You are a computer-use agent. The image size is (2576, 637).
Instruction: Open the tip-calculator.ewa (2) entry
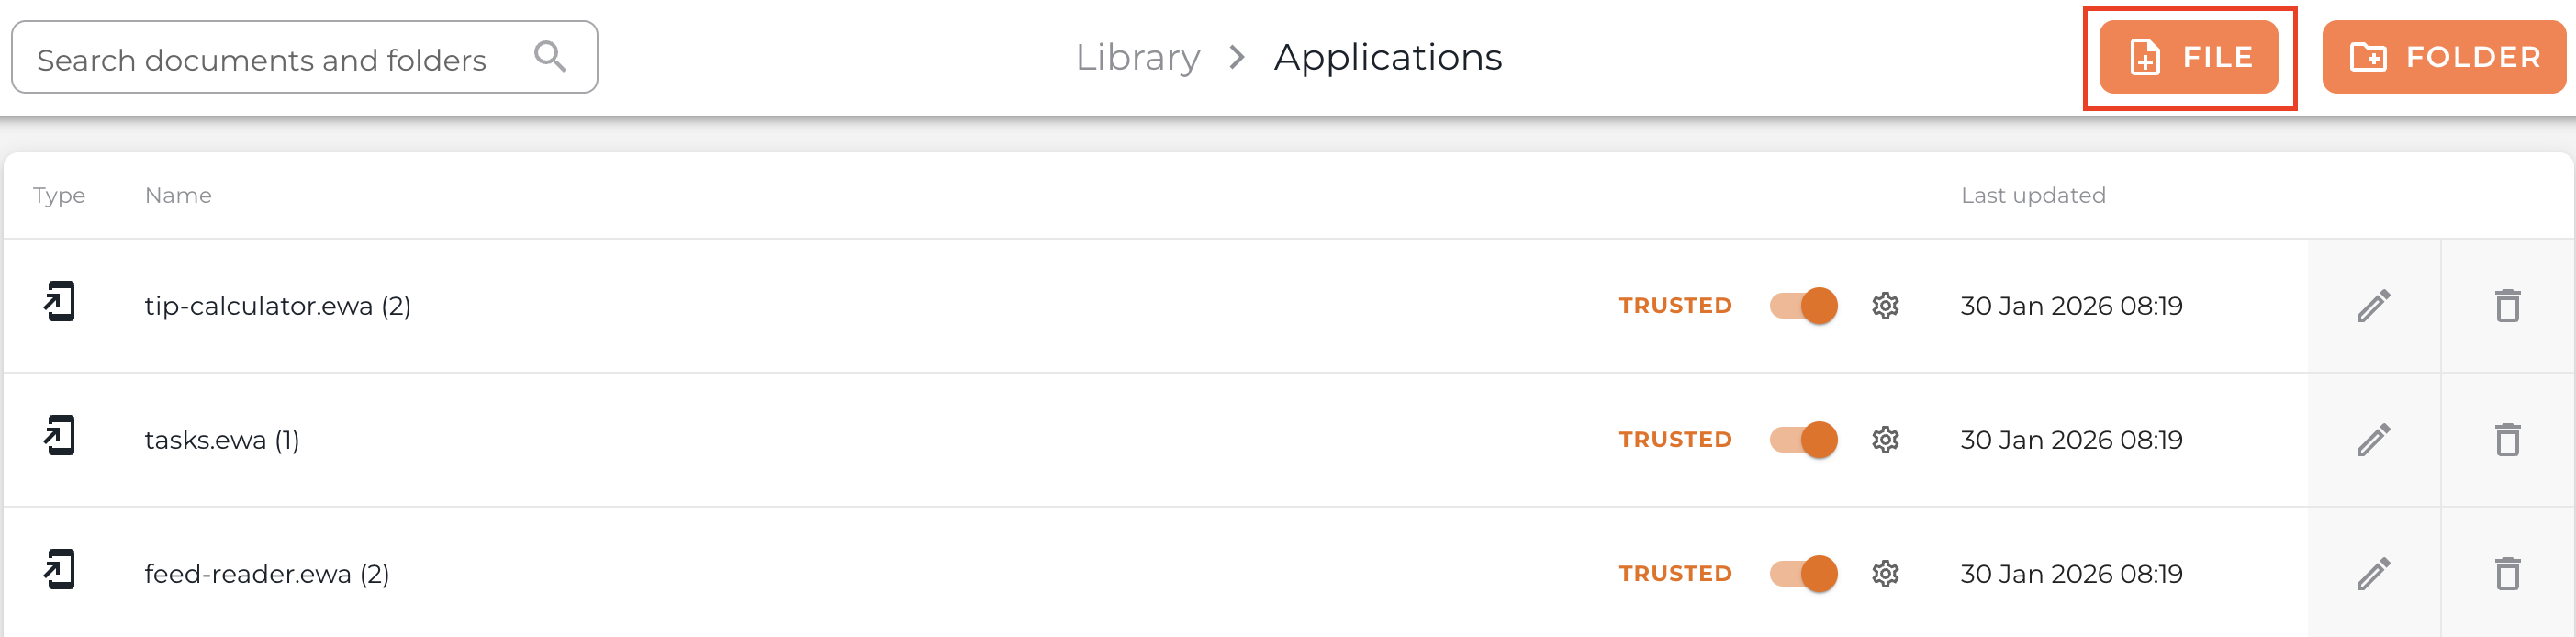(x=277, y=306)
